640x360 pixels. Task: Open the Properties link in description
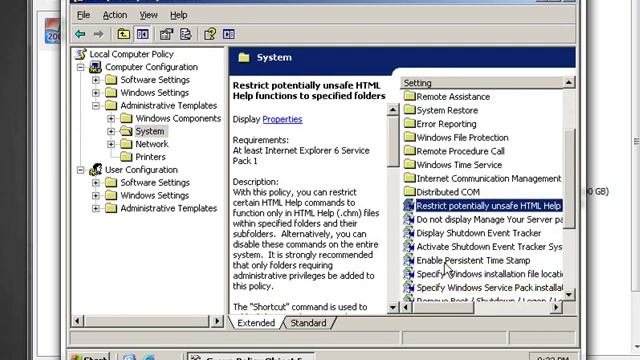coord(282,119)
